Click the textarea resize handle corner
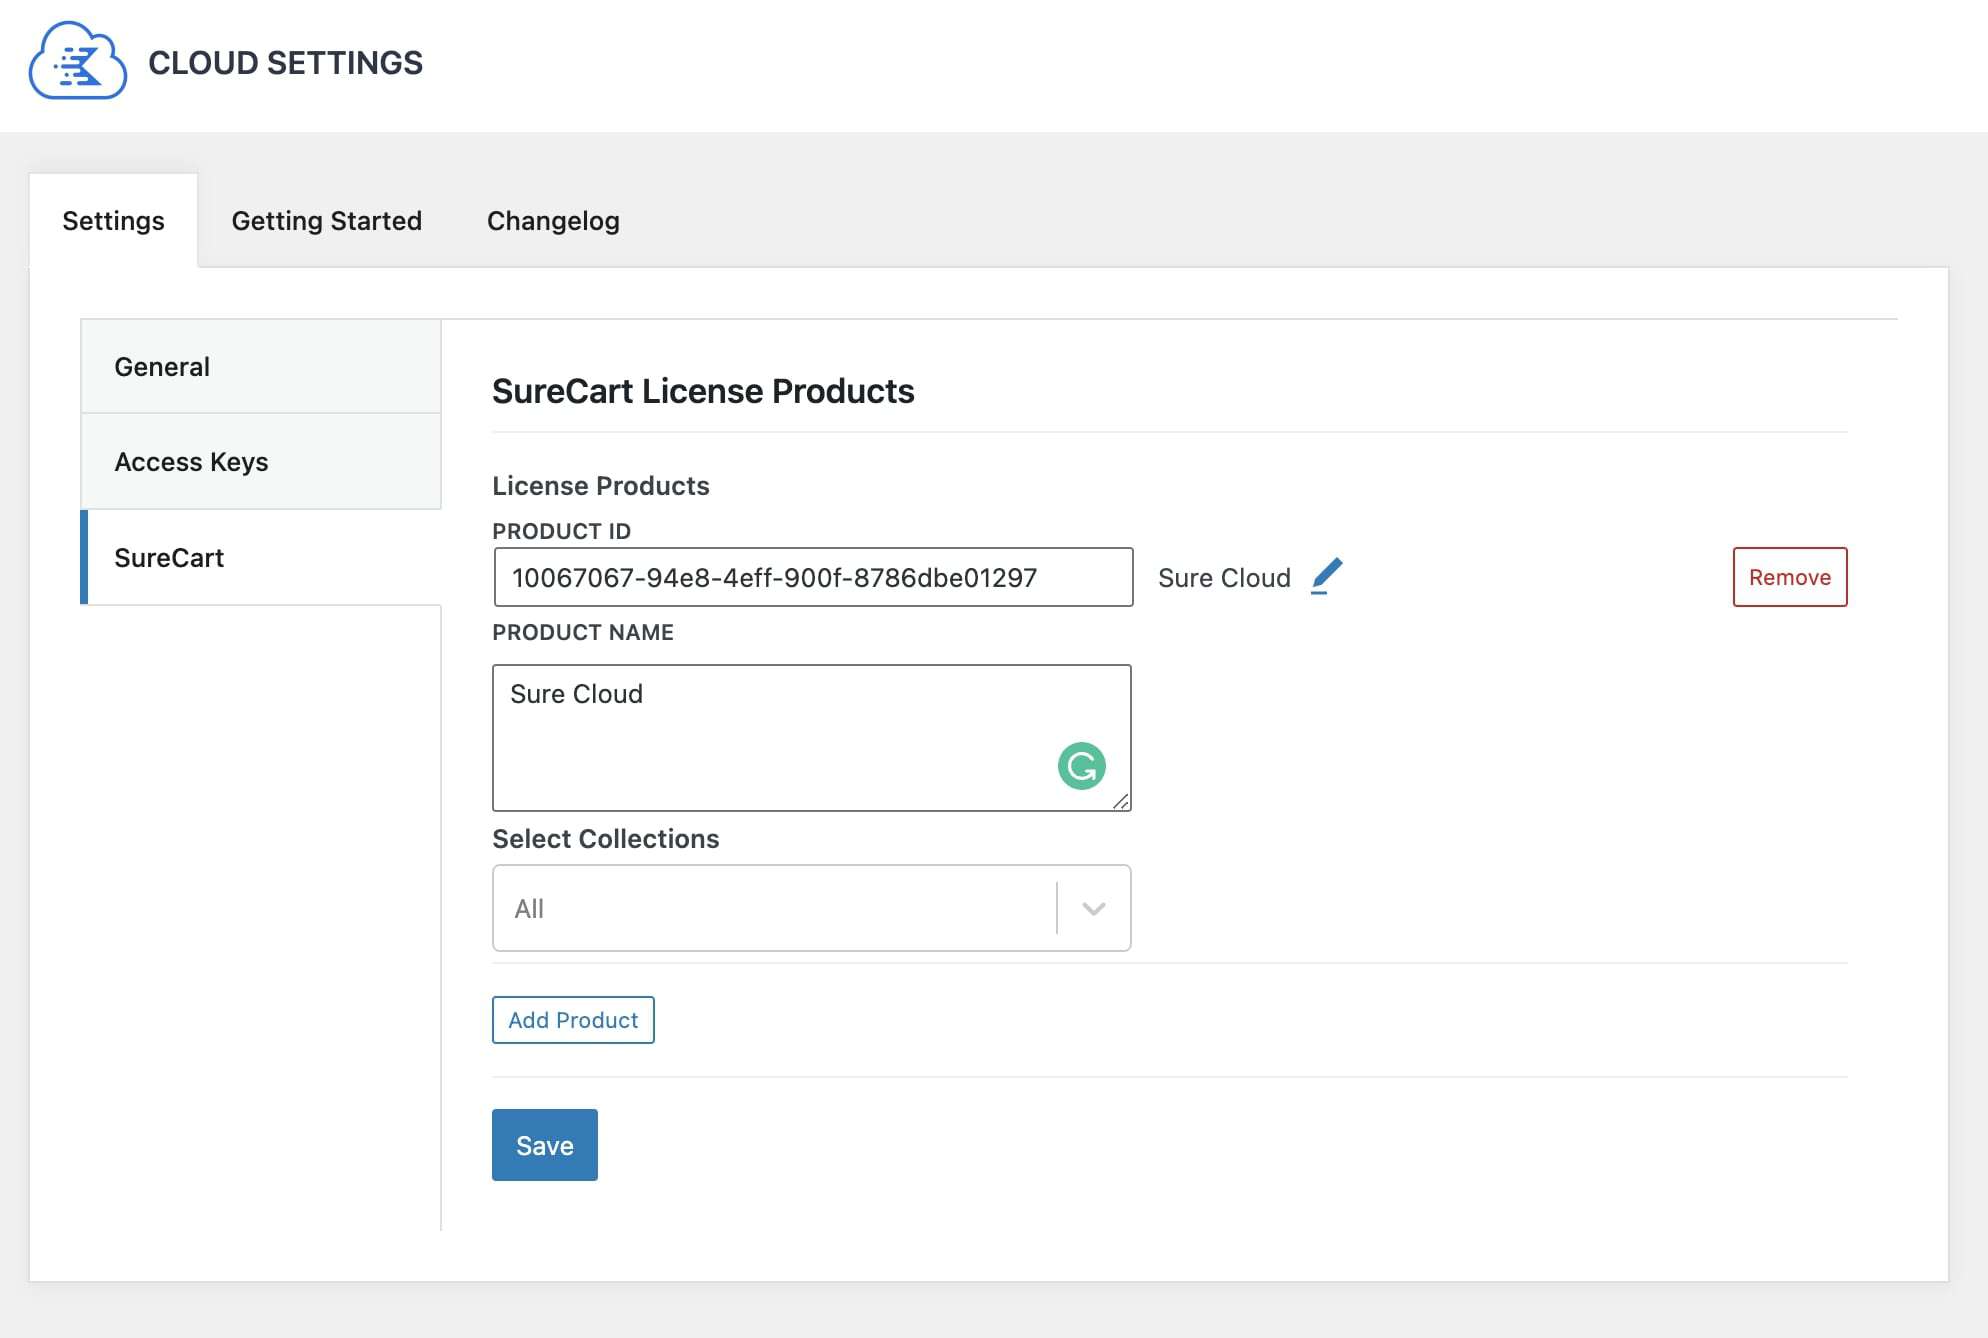Viewport: 1988px width, 1338px height. pyautogui.click(x=1121, y=801)
